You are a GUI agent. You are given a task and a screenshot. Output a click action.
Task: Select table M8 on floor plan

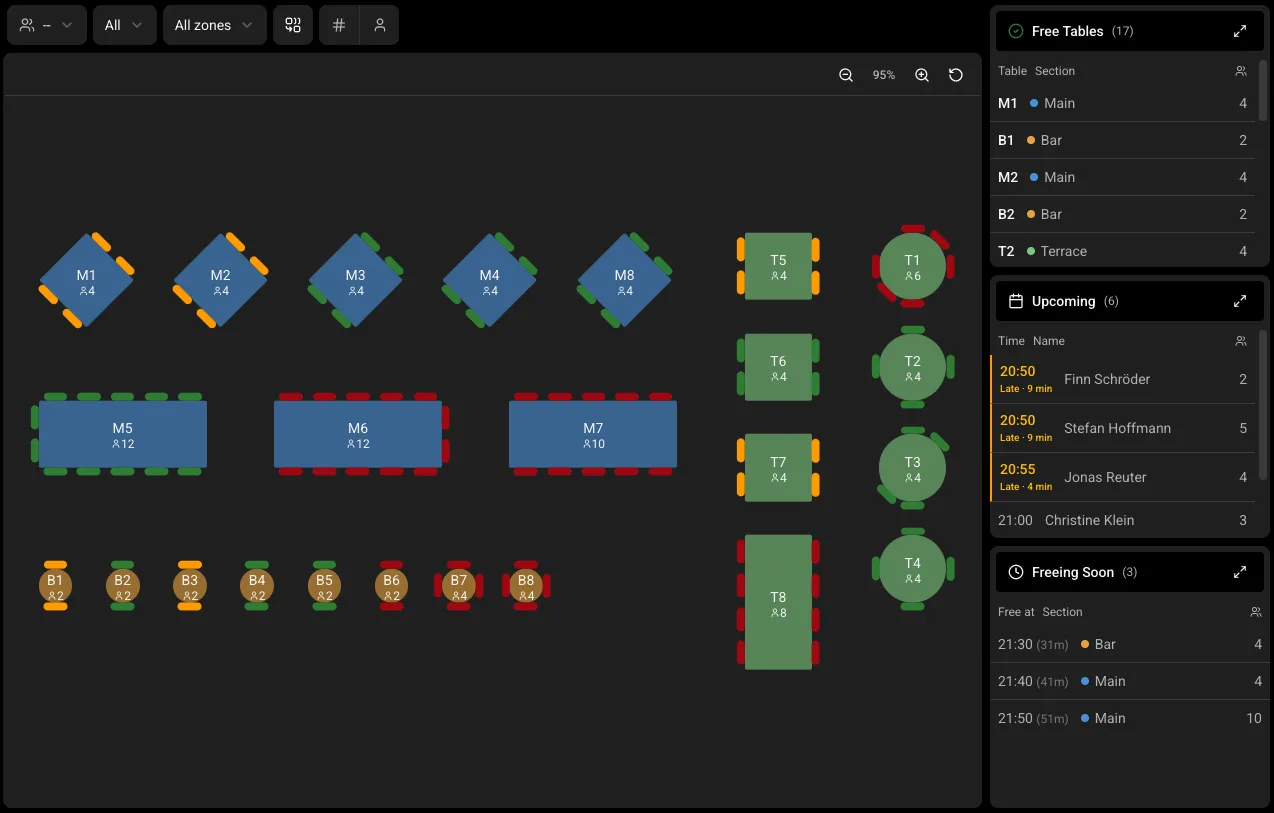[624, 281]
